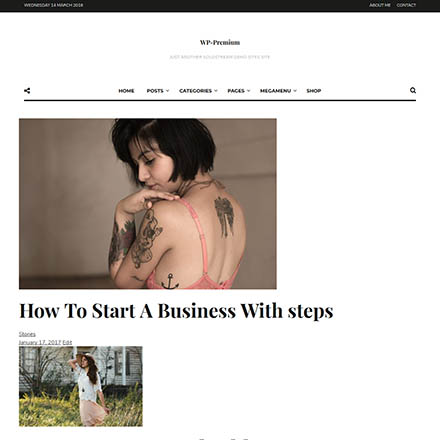Open the Pages menu label
440x440 pixels.
(236, 91)
